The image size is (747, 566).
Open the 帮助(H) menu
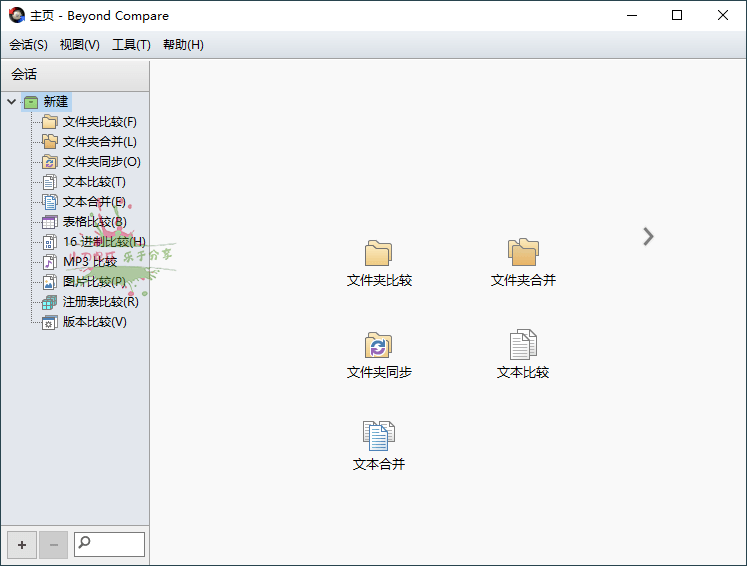pos(183,45)
